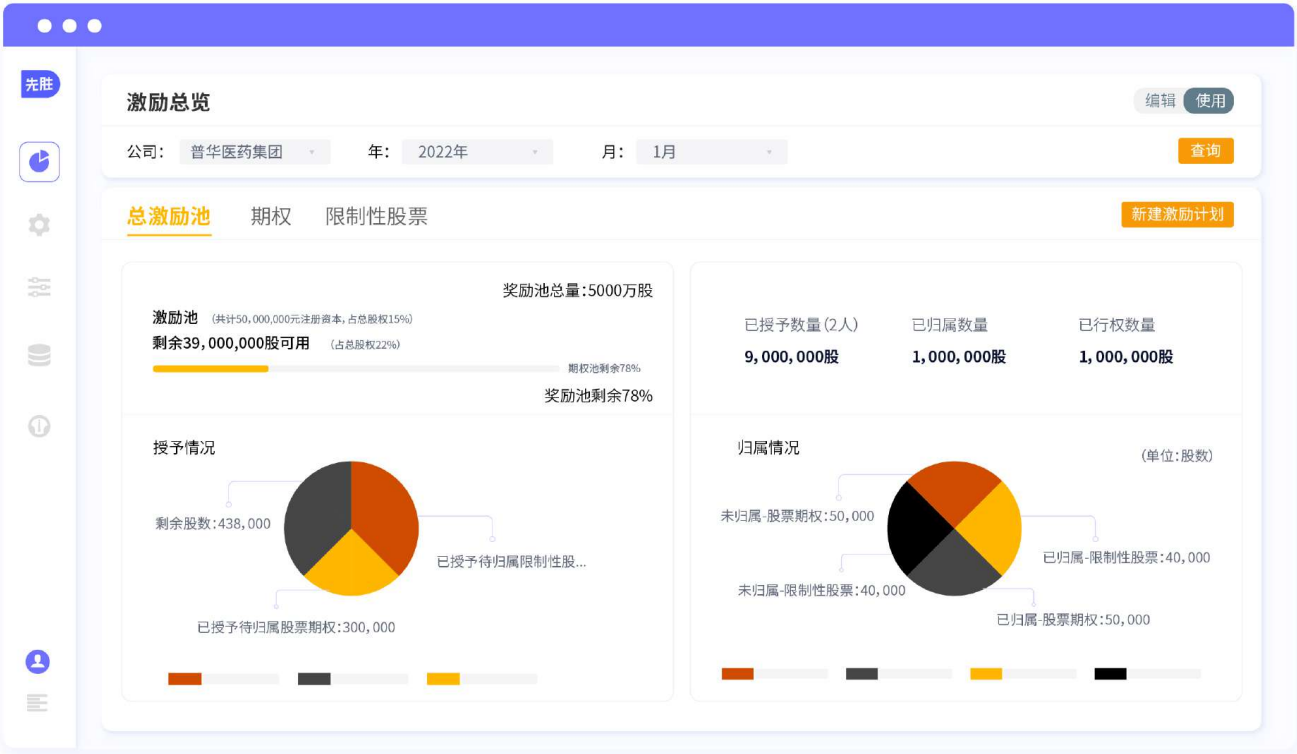The height and width of the screenshot is (754, 1297).
Task: Open the settings gear in sidebar
Action: 39,225
